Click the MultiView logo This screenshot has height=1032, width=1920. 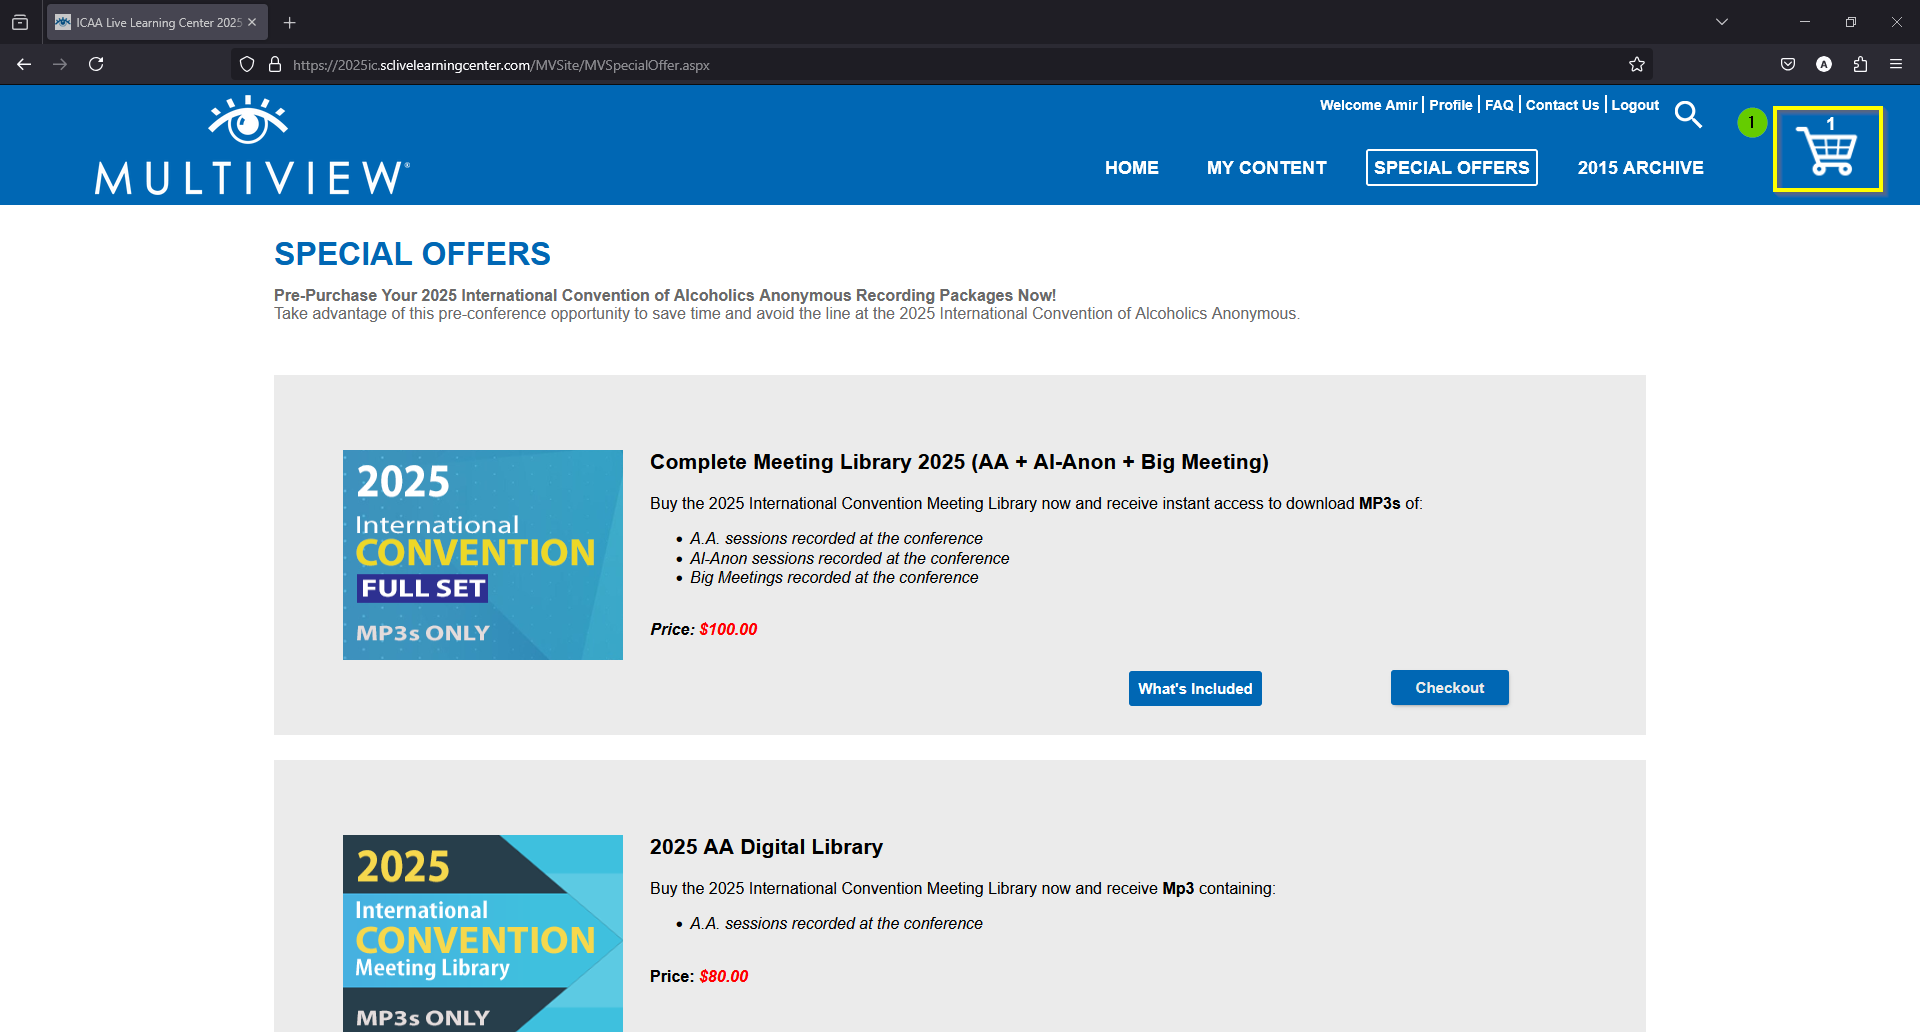pos(252,146)
